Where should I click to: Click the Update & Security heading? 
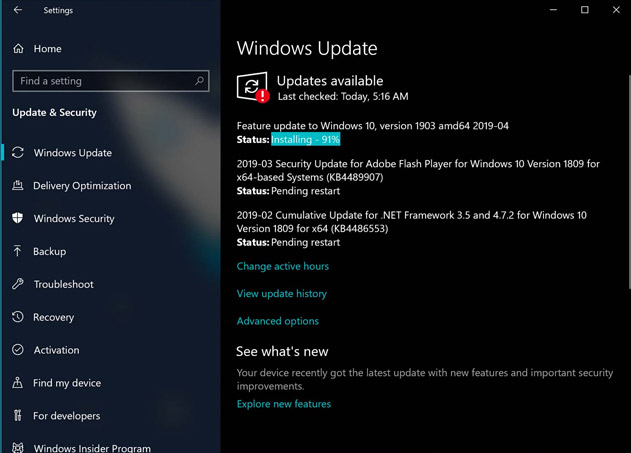coord(54,113)
